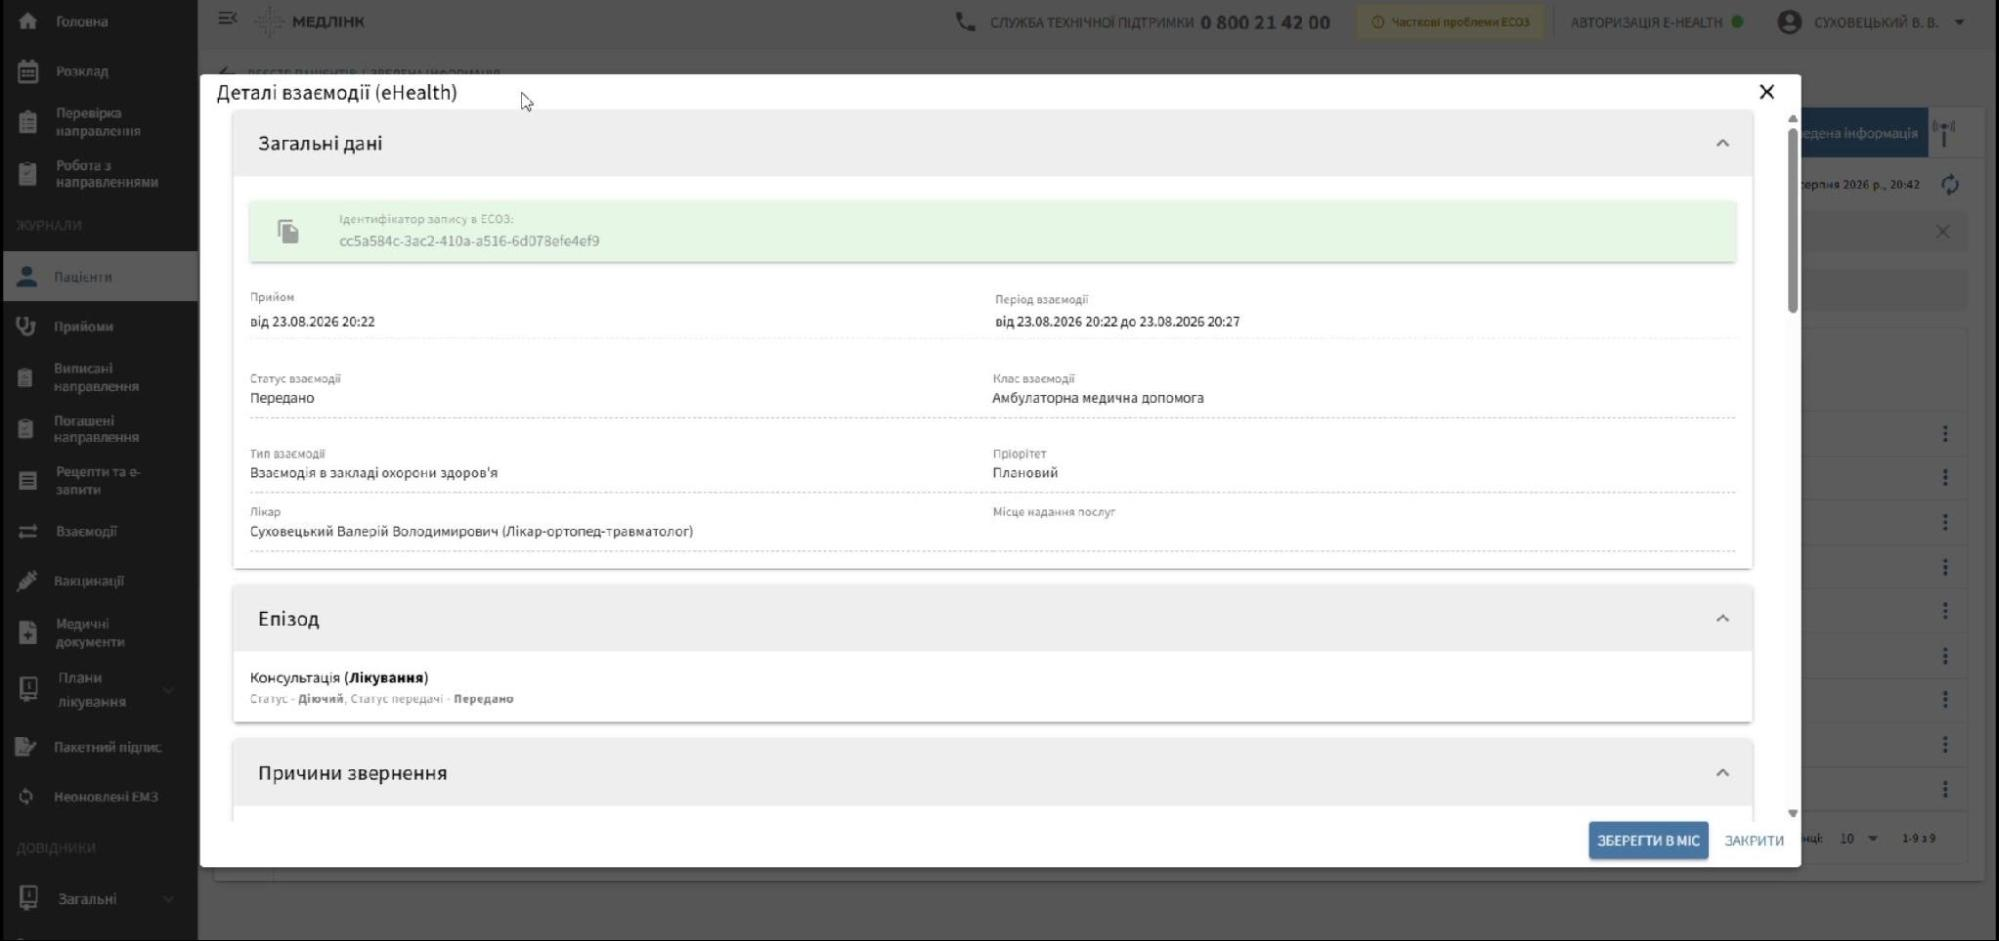
Task: Select Пацієнти in the sidebar
Action: [x=99, y=276]
